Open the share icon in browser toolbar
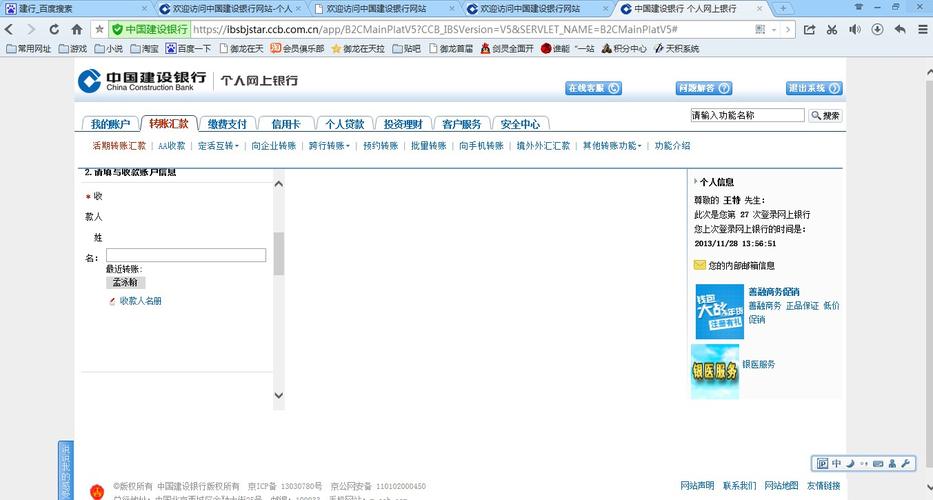 coord(809,29)
